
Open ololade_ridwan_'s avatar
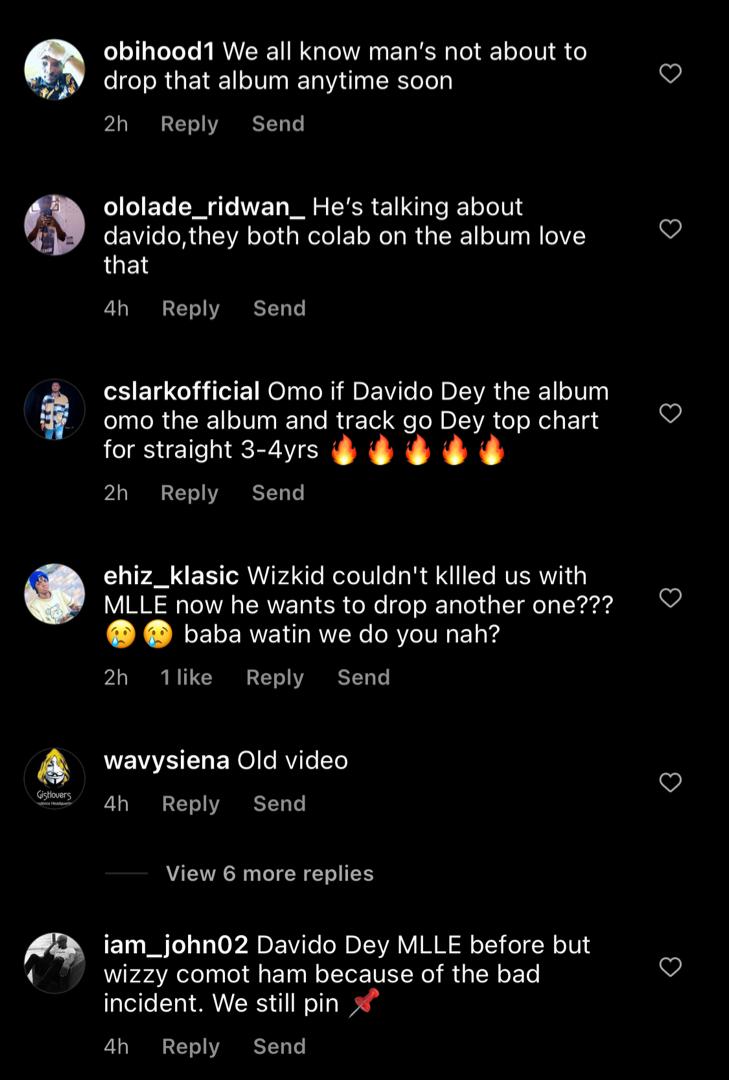(54, 225)
